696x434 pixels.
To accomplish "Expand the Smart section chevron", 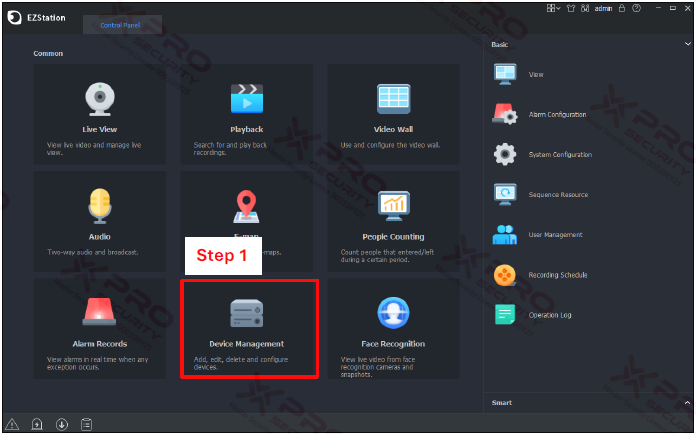I will click(x=688, y=402).
